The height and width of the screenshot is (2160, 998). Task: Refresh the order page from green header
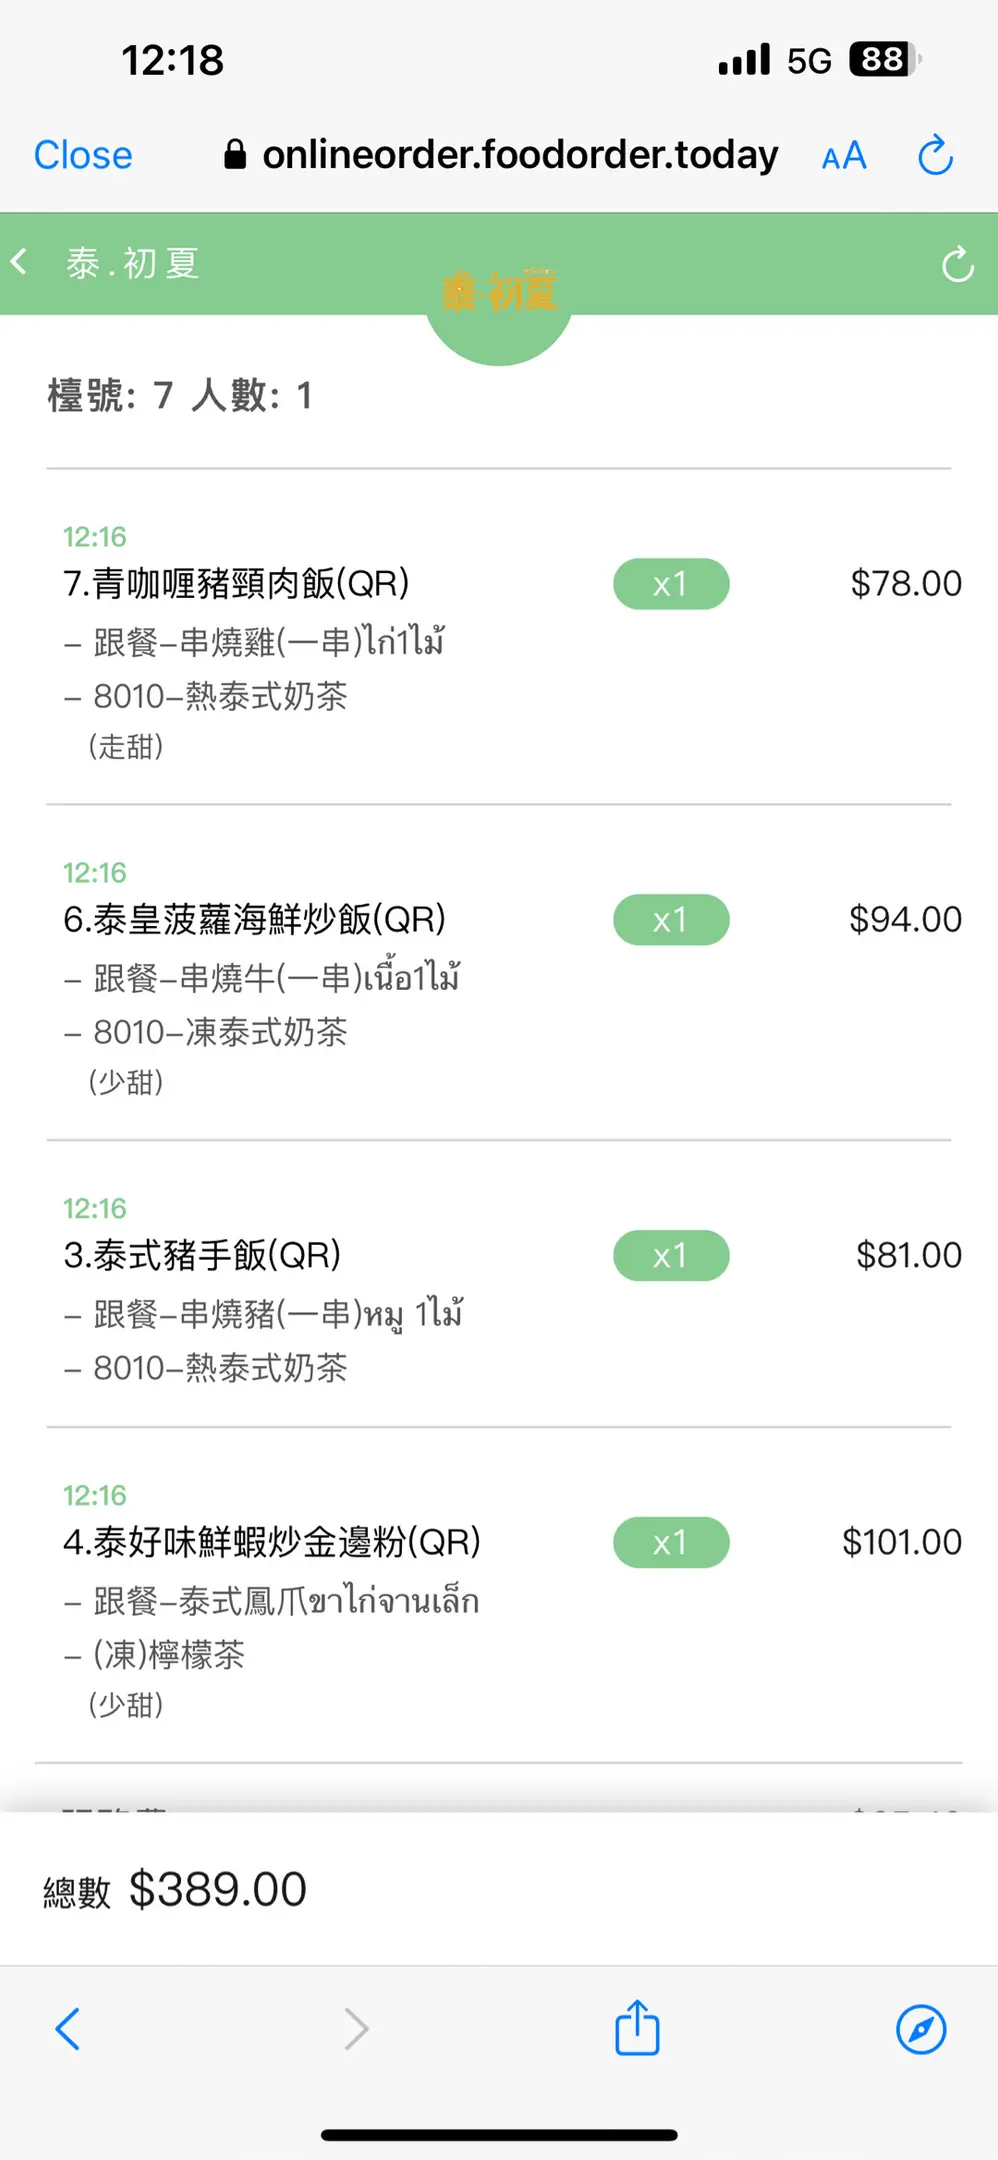[x=957, y=265]
